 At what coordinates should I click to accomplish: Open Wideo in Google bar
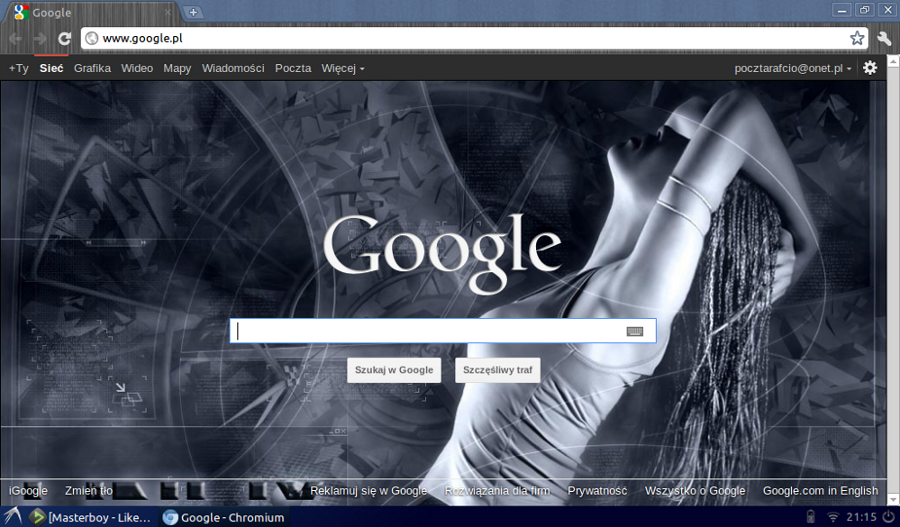[x=137, y=68]
